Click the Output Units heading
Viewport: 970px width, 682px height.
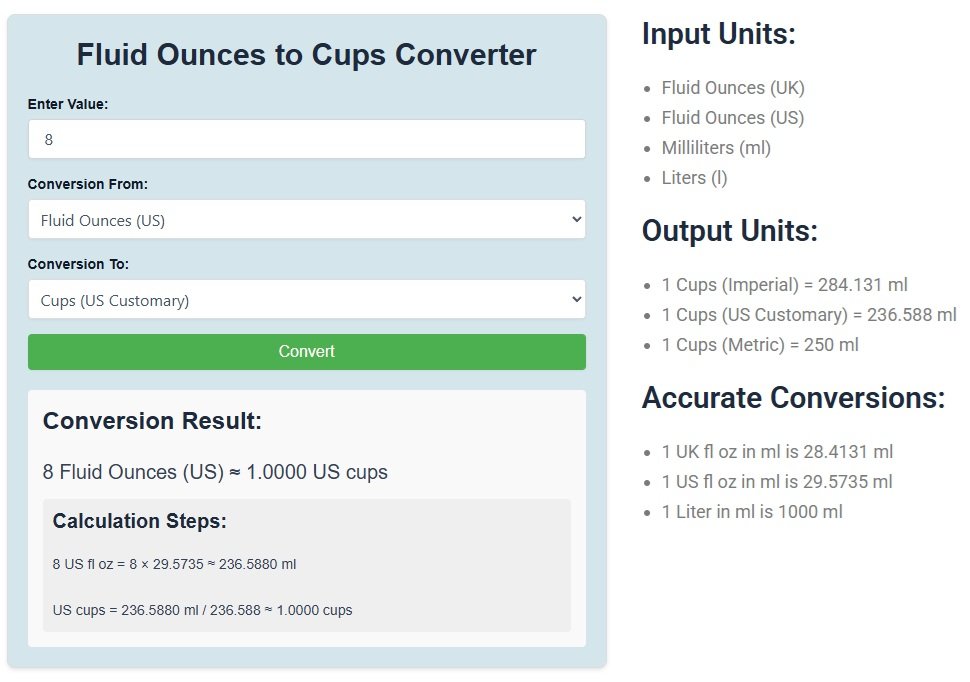pyautogui.click(x=731, y=231)
